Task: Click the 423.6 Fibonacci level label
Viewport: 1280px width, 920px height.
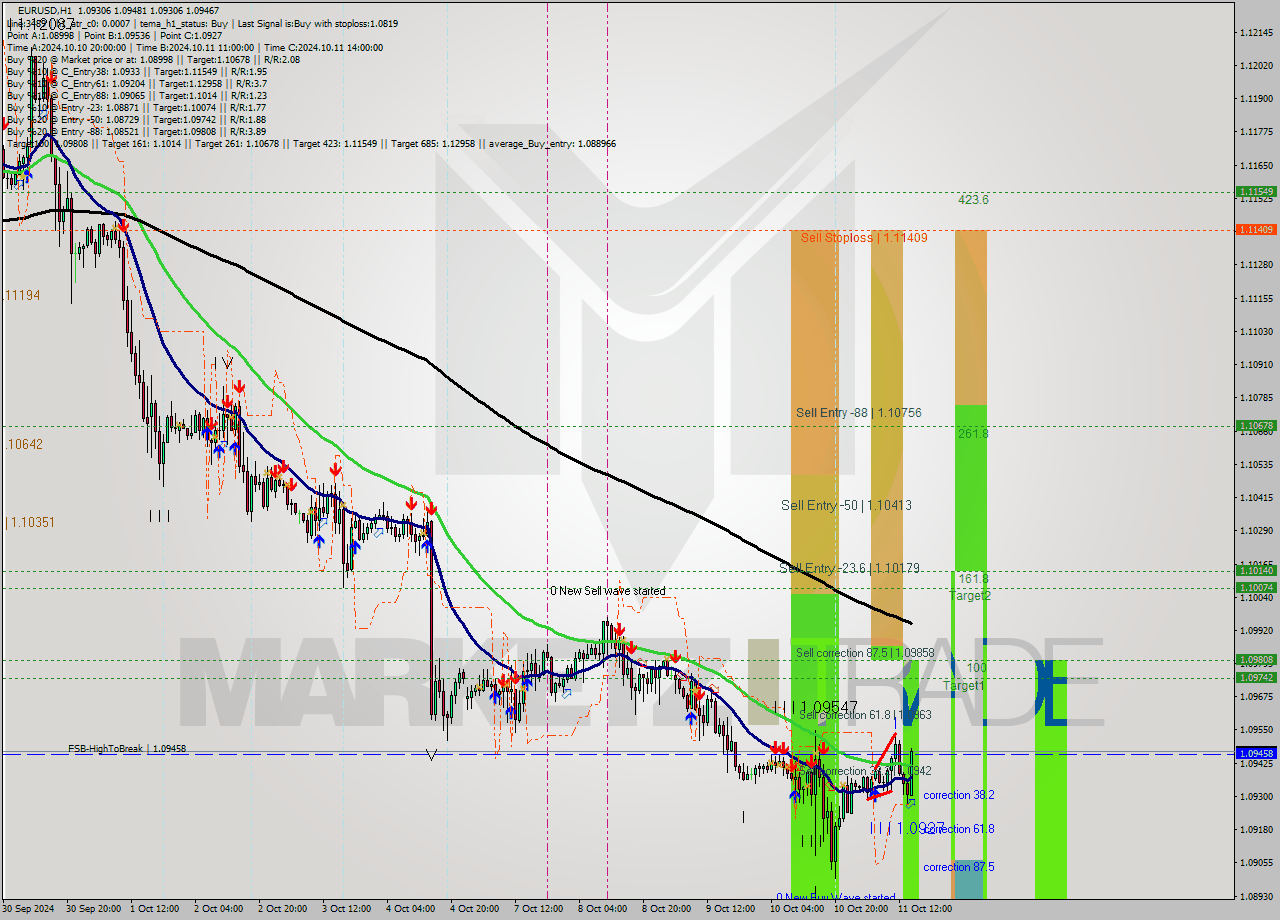Action: [x=973, y=200]
